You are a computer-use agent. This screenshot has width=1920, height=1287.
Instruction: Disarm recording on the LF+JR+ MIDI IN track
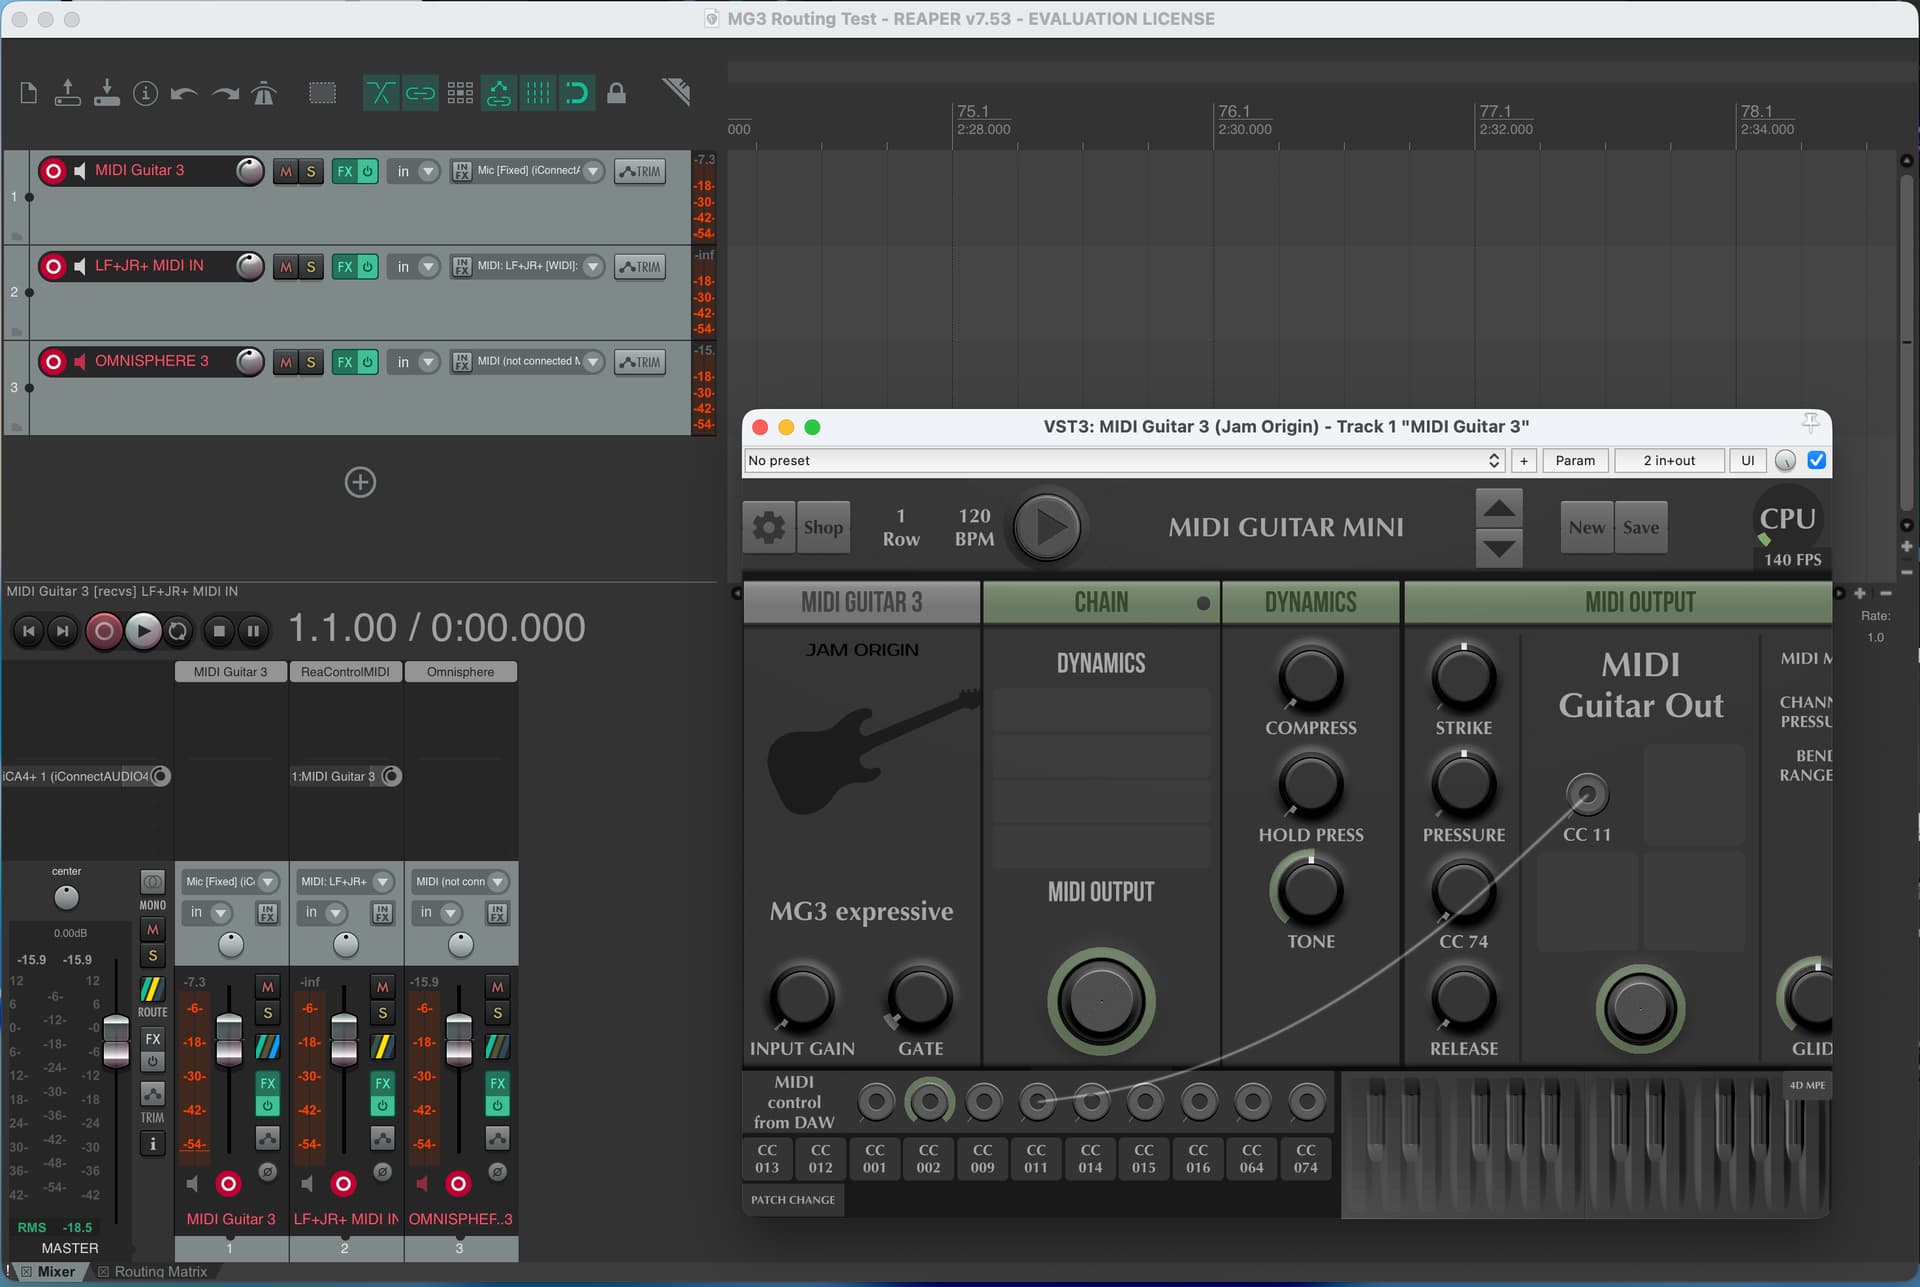[54, 266]
